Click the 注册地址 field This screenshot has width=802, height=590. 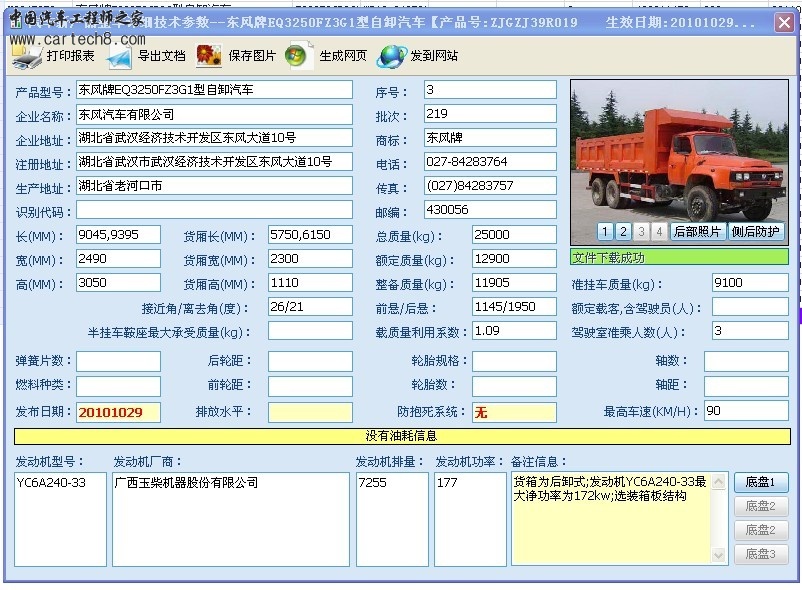click(x=214, y=162)
